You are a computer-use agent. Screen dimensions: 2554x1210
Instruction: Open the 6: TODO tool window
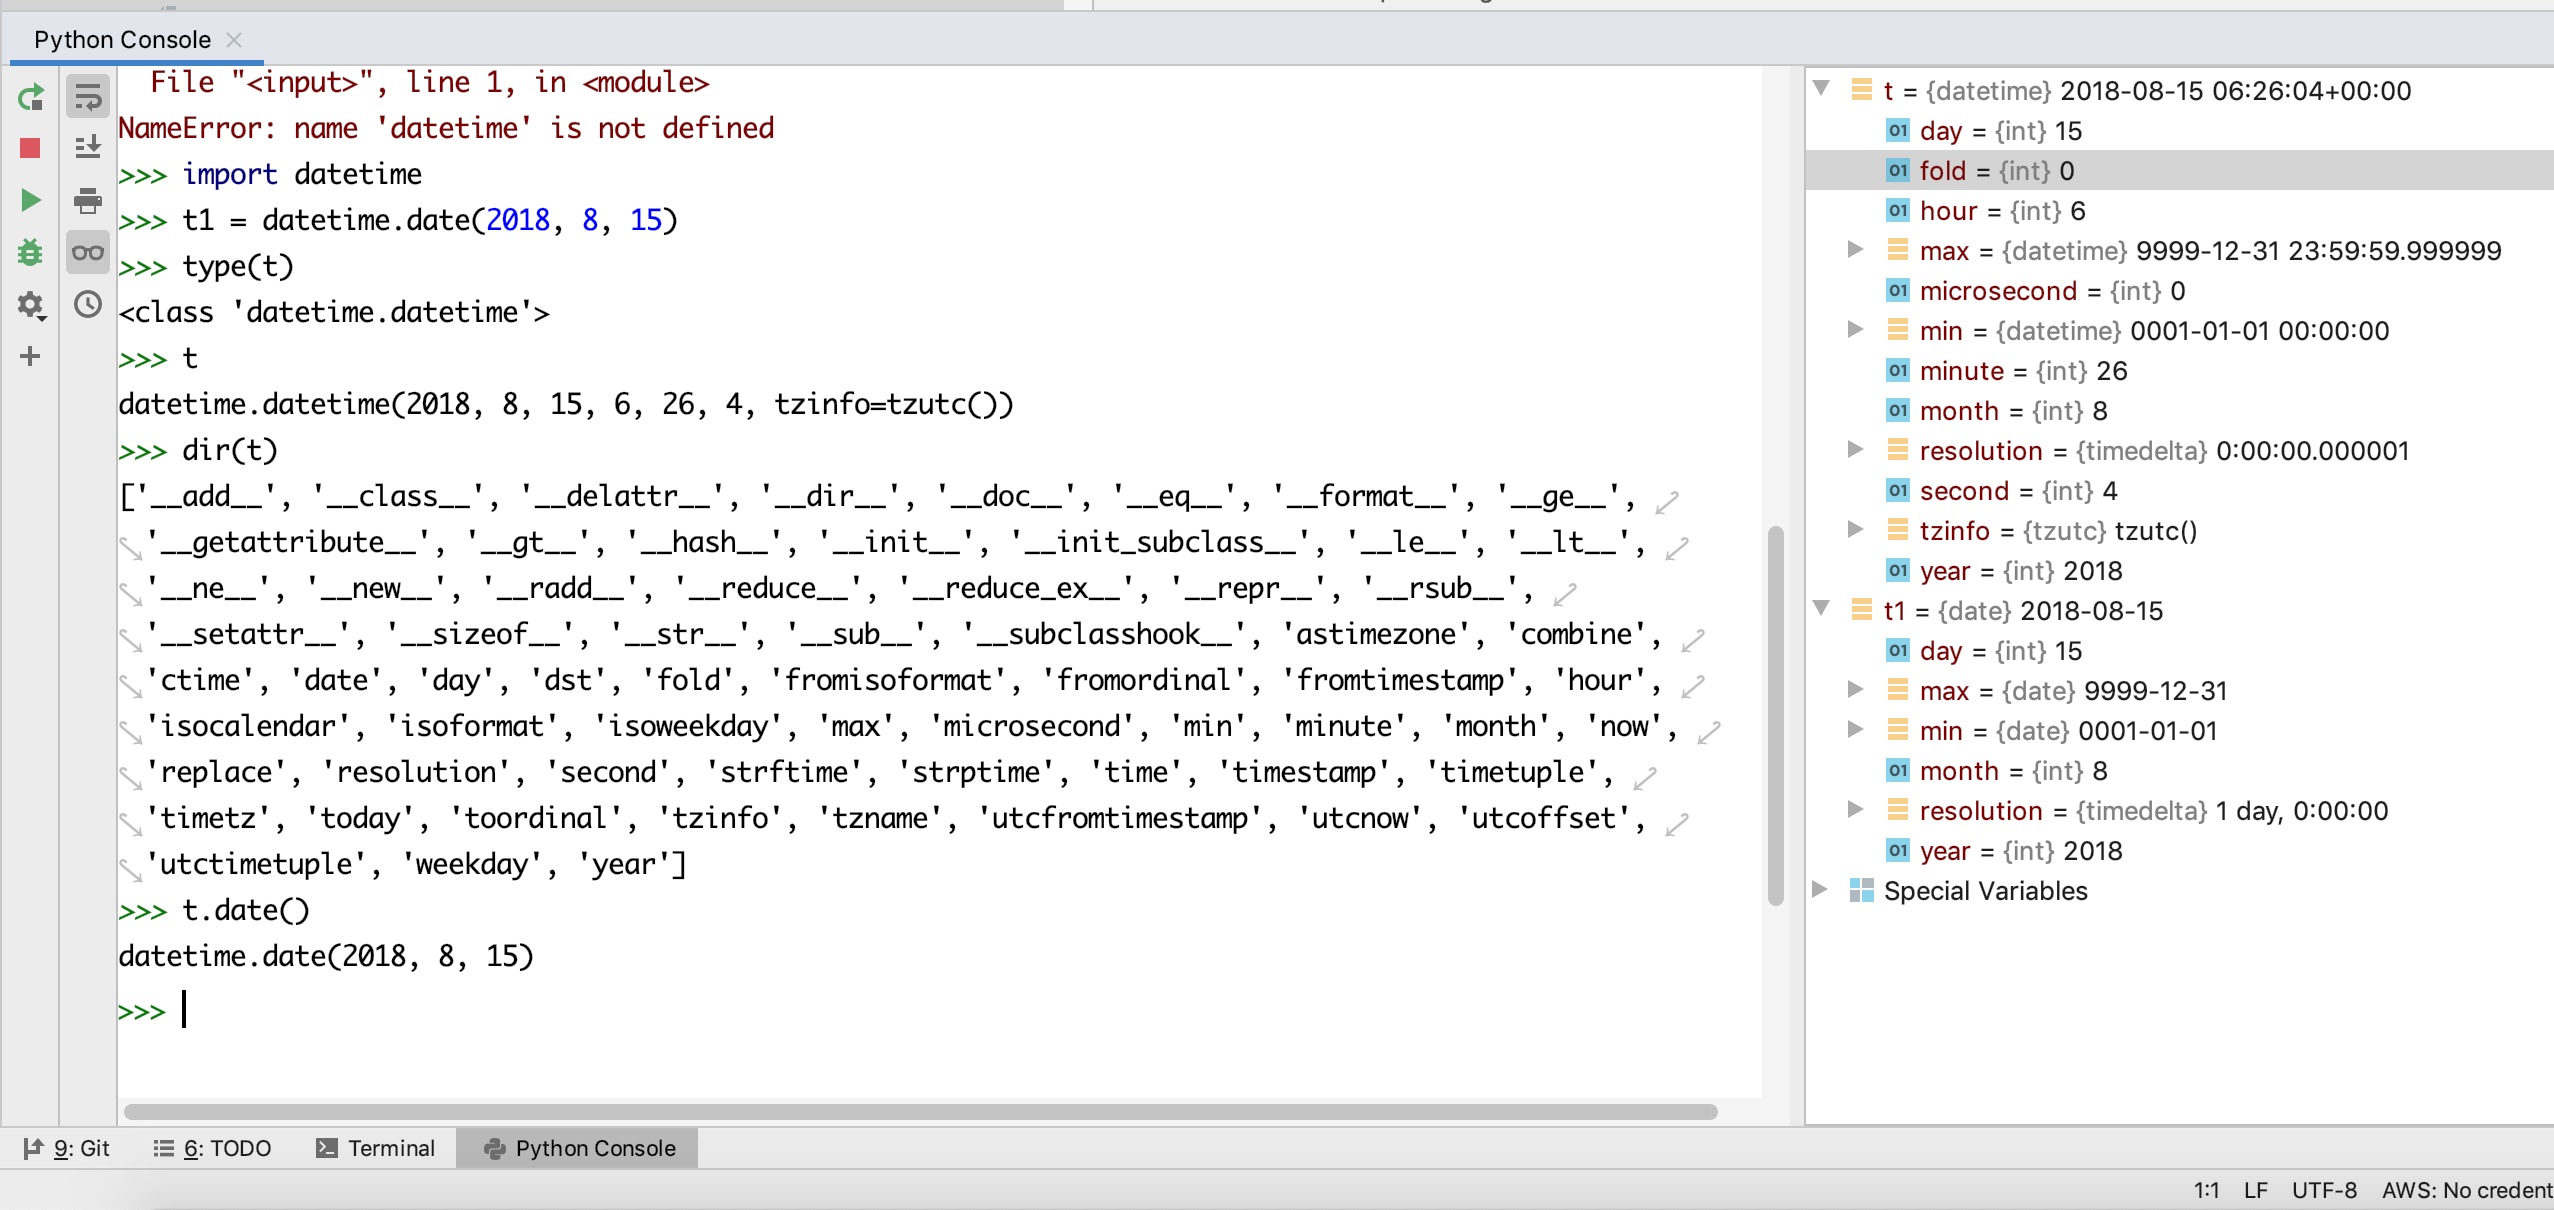tap(212, 1148)
